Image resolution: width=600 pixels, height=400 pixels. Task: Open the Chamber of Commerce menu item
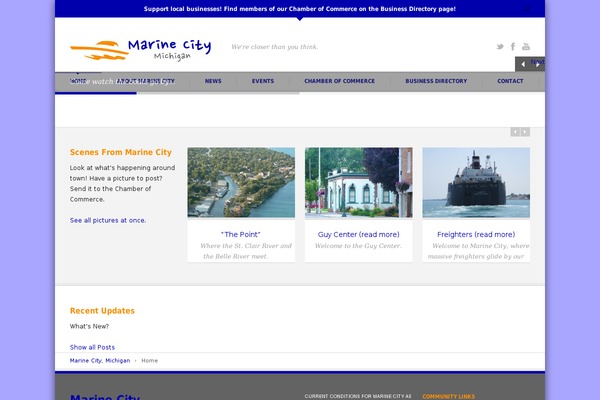pos(339,81)
